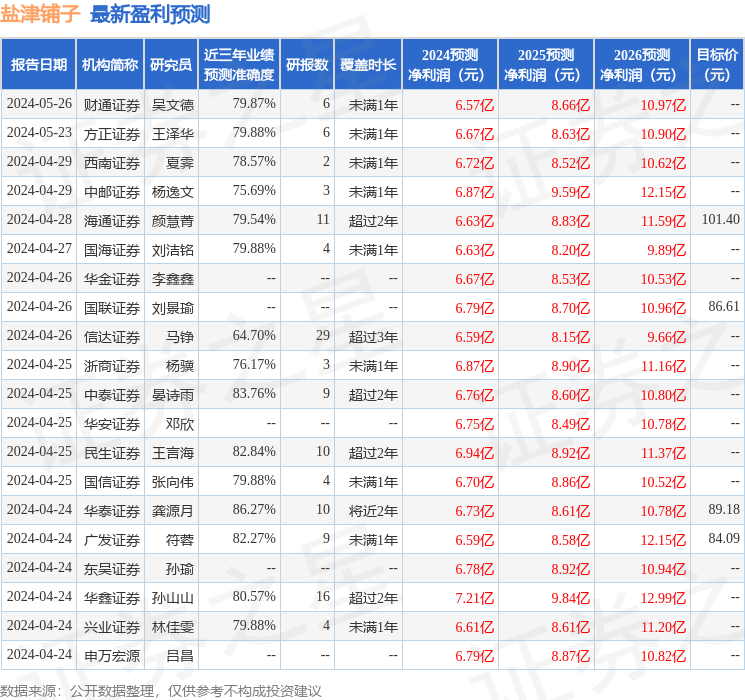The height and width of the screenshot is (700, 745).
Task: Select 华泰证券 target price 89.18
Action: click(724, 509)
